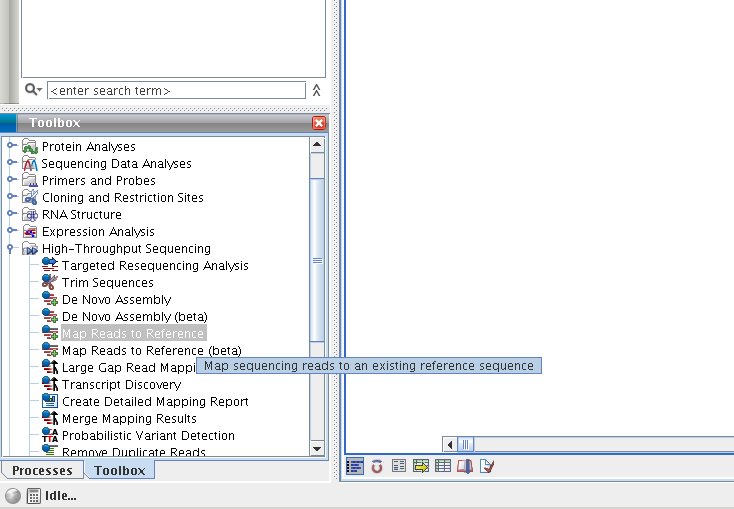Select De Novo Assembly (beta)
734x509 pixels.
pyautogui.click(x=135, y=317)
